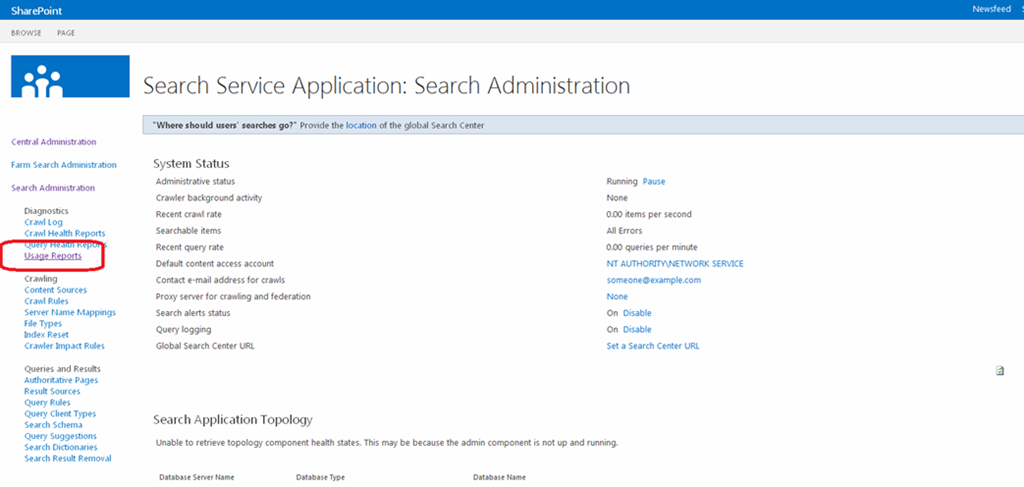Click the System Status heading
The image size is (1024, 487).
coord(191,163)
